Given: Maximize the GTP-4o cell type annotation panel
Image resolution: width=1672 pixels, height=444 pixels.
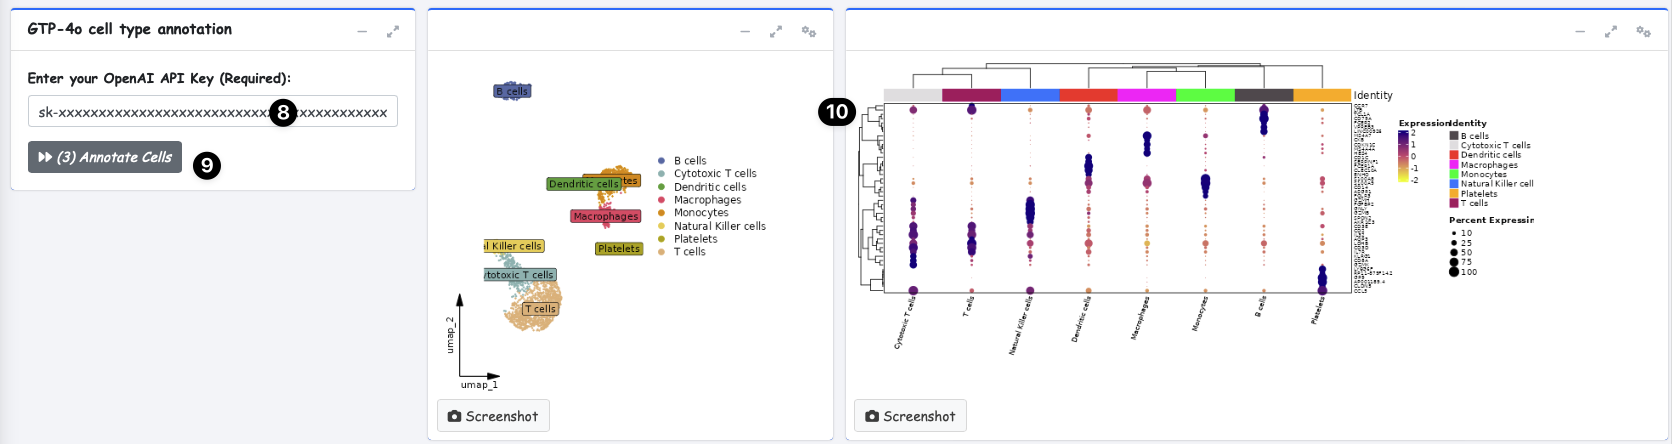Looking at the screenshot, I should click(x=393, y=31).
